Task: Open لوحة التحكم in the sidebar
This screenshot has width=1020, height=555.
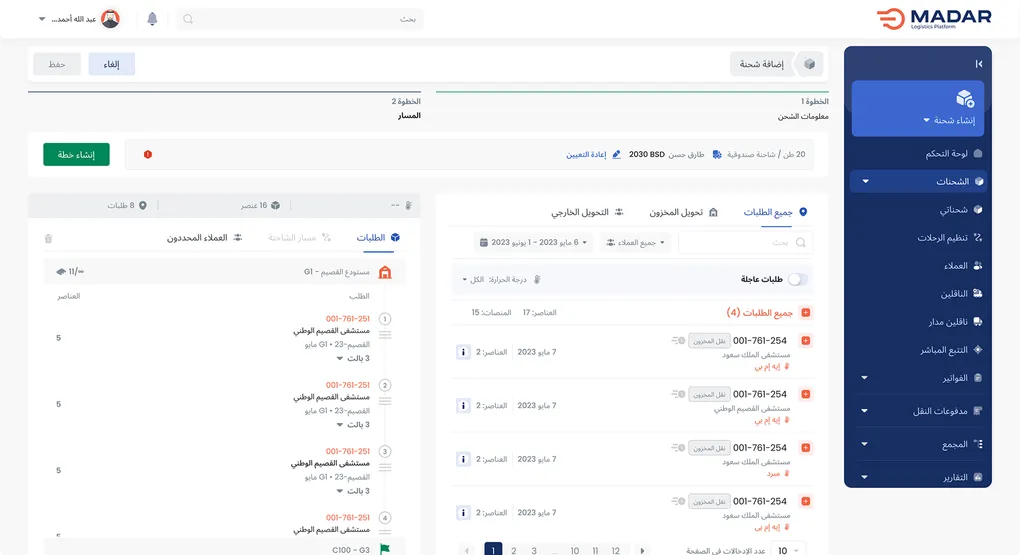Action: pyautogui.click(x=944, y=154)
